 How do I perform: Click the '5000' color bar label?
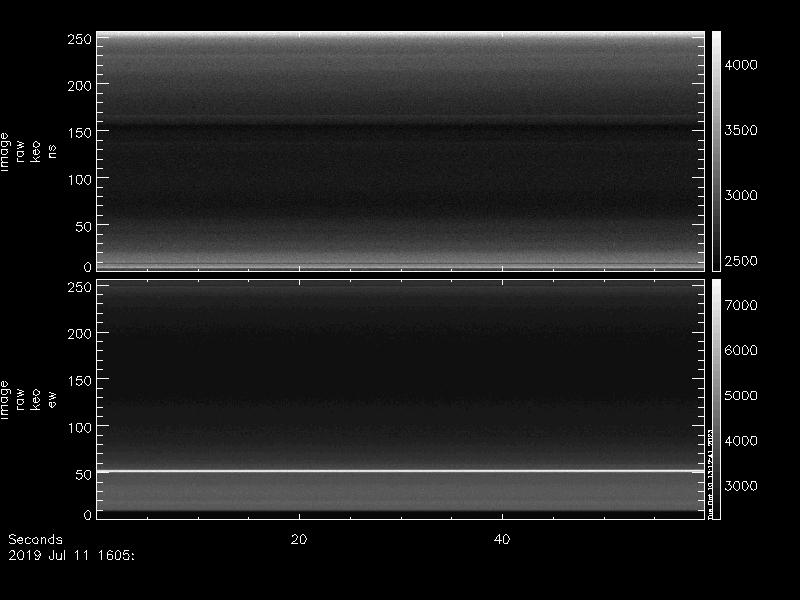[741, 395]
